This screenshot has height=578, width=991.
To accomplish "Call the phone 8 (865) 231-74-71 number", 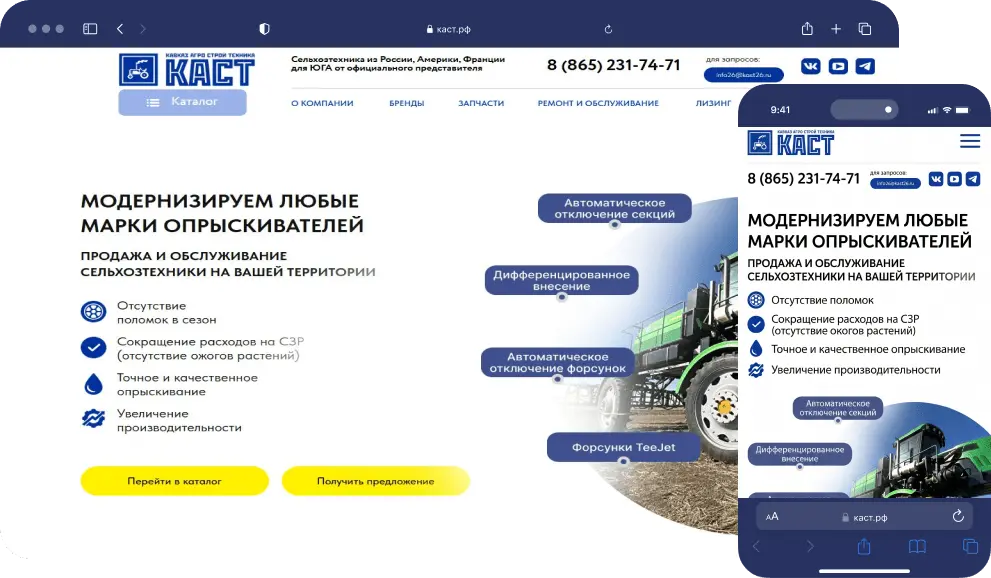I will pos(803,179).
